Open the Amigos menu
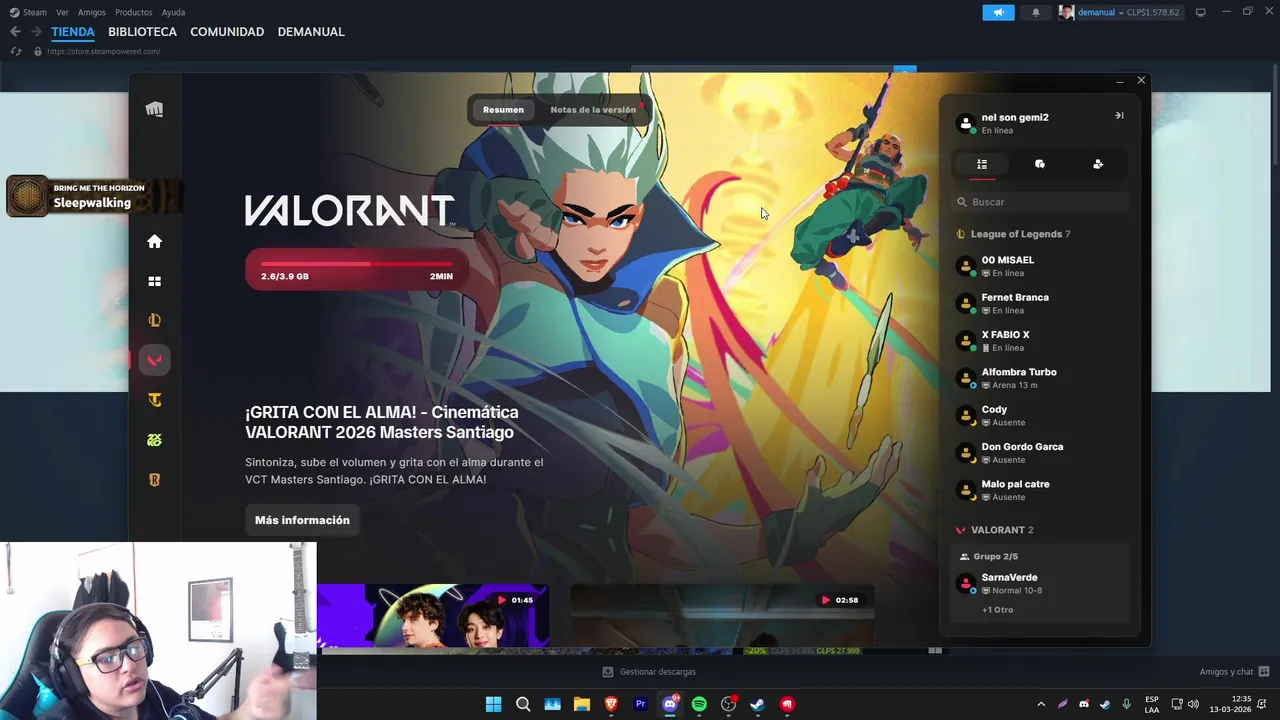 pos(92,12)
